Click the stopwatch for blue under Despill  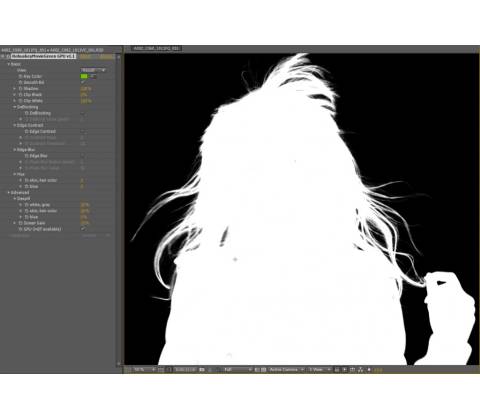coord(26,217)
